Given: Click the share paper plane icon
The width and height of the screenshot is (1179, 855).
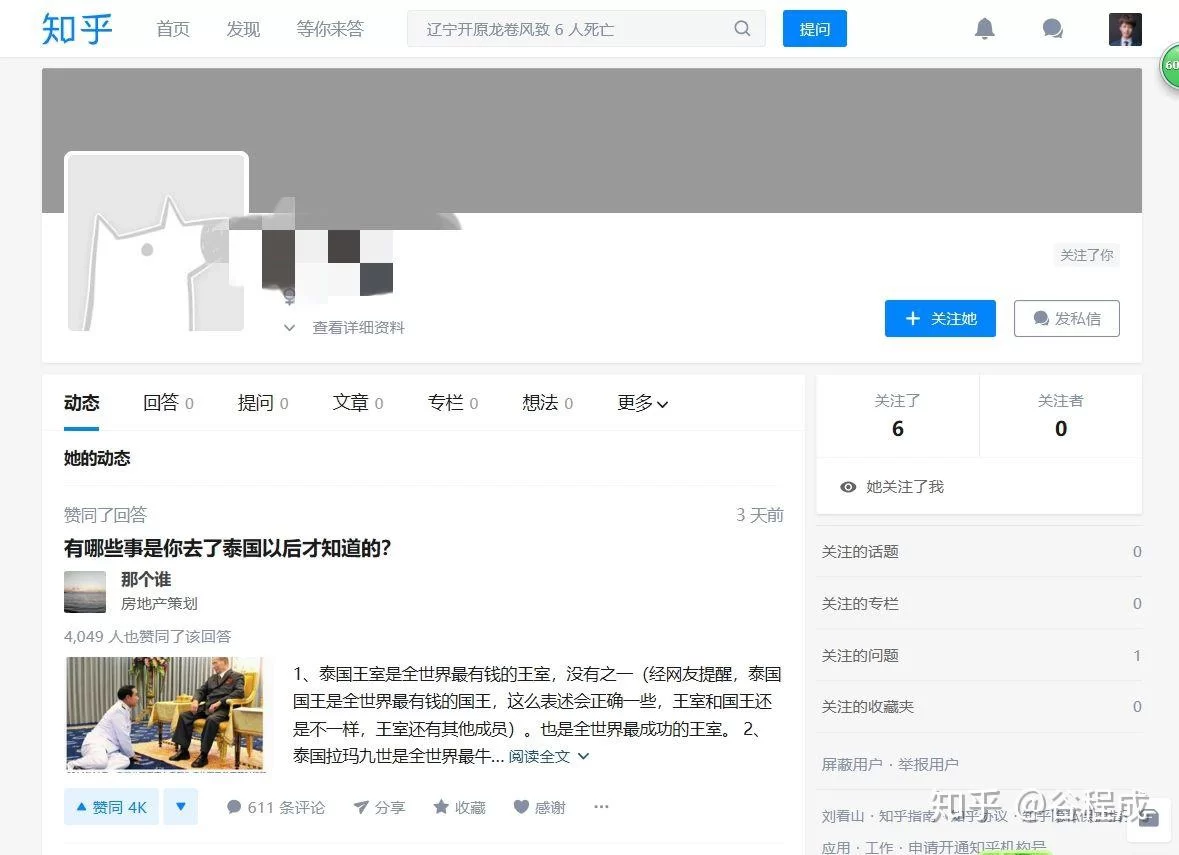Looking at the screenshot, I should tap(361, 807).
